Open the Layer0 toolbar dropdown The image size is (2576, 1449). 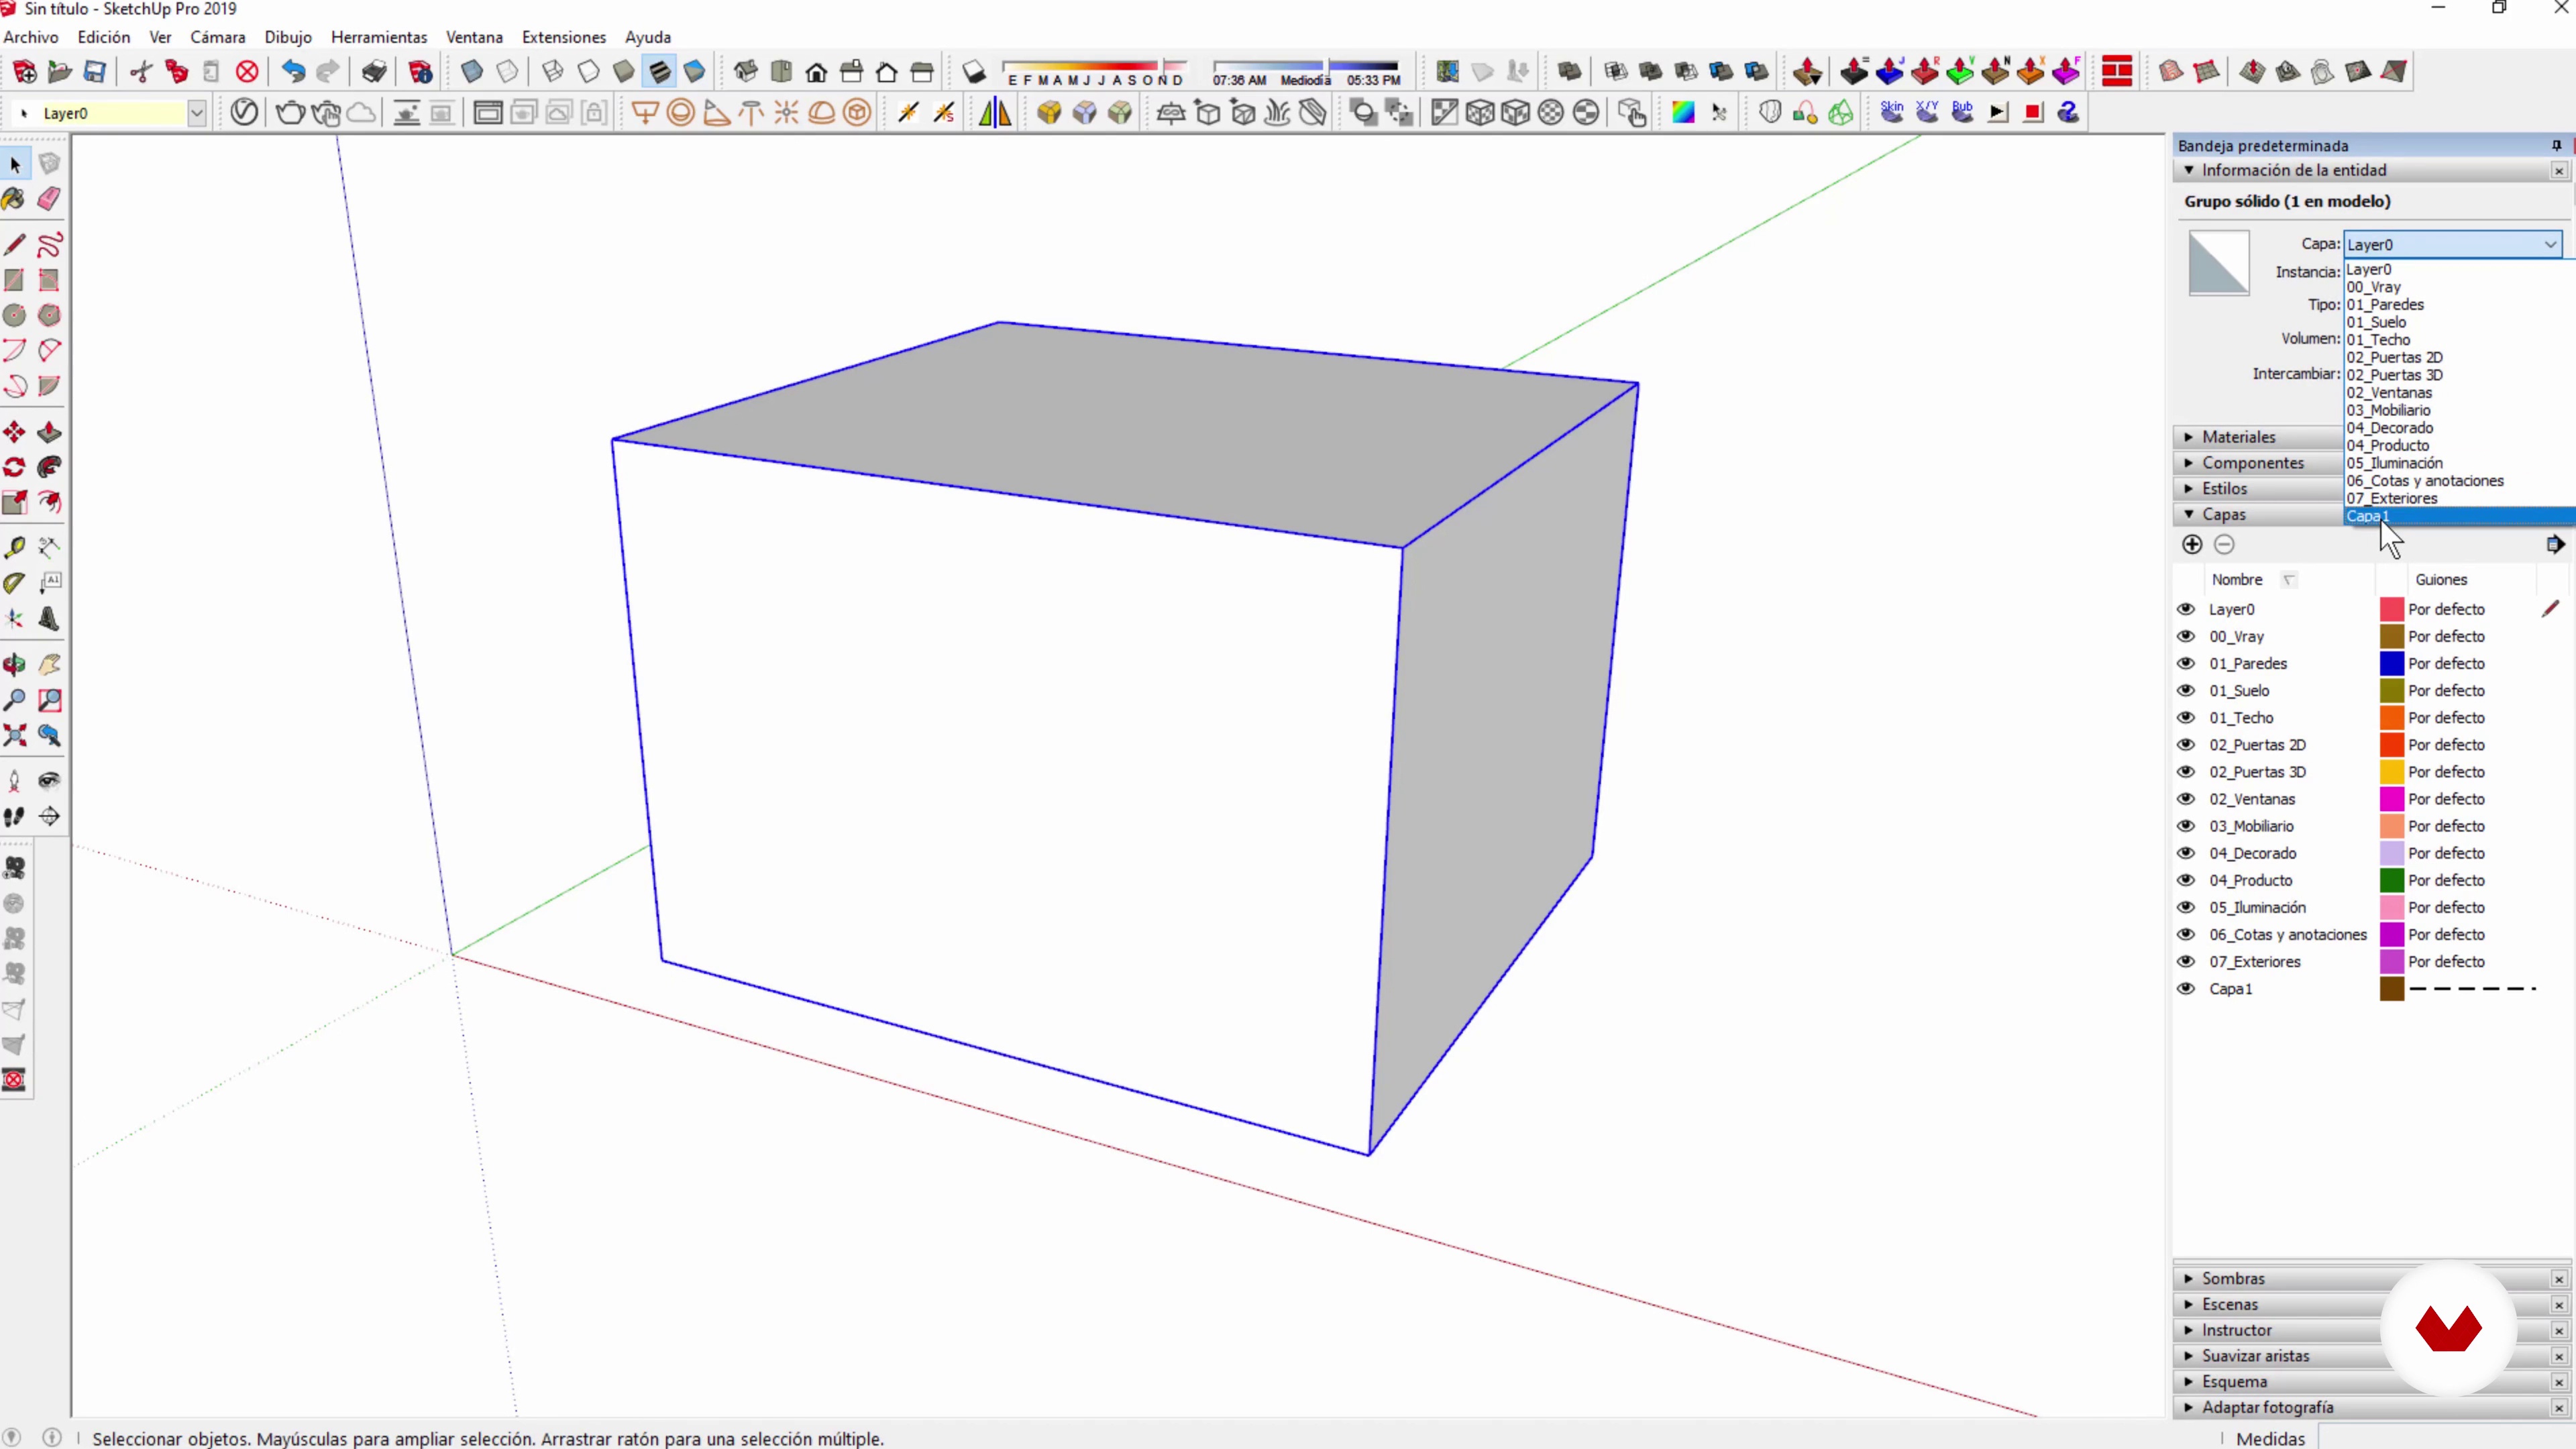point(197,113)
